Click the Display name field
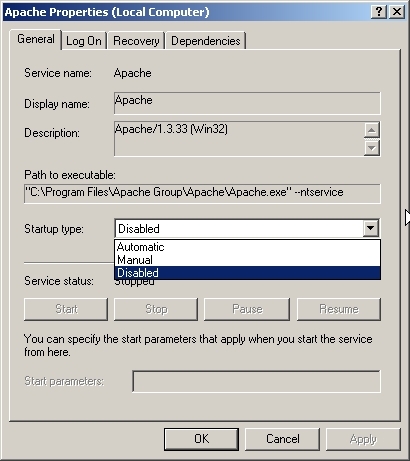This screenshot has width=410, height=461. tap(247, 103)
